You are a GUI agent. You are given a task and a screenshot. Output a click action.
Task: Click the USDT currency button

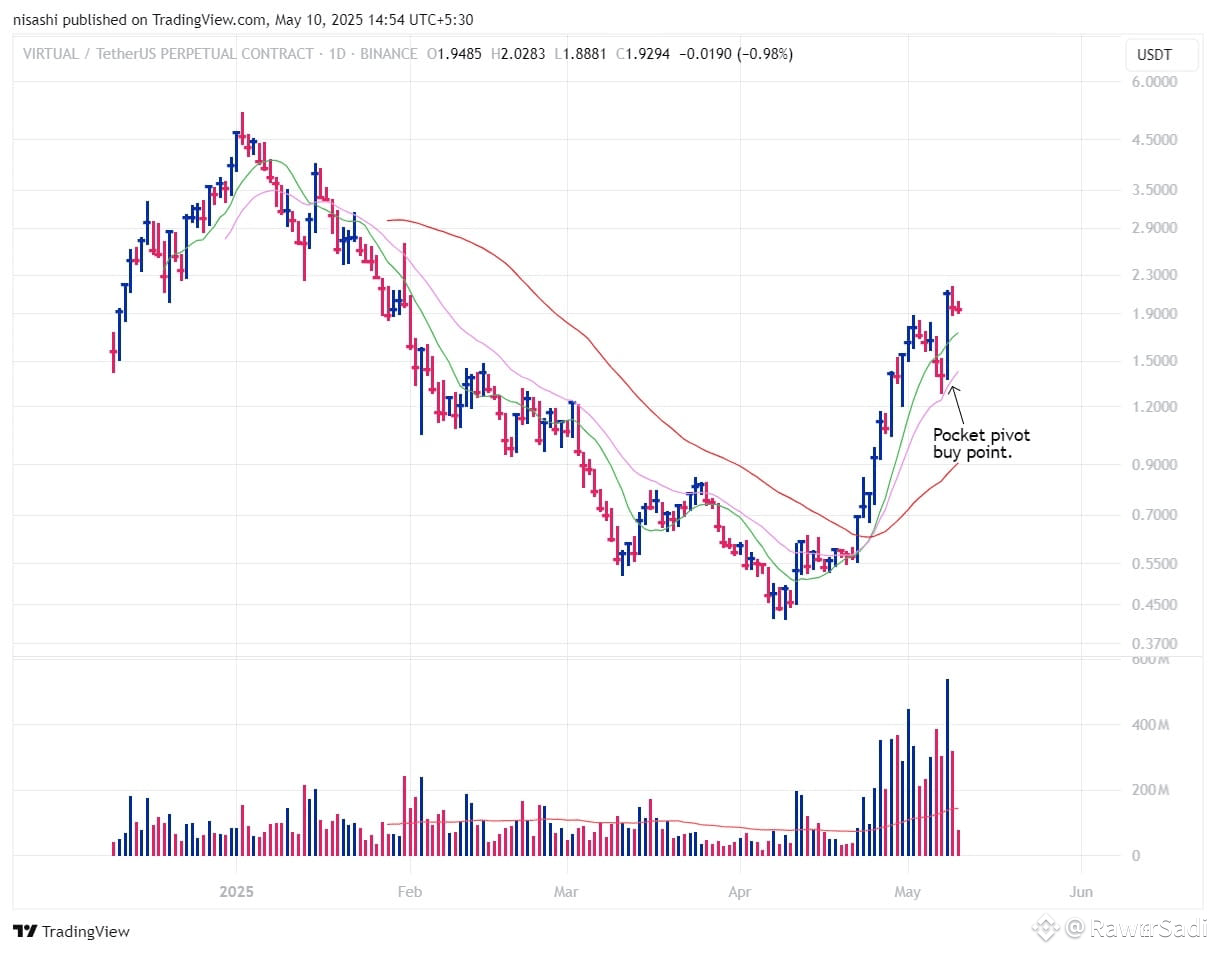(1161, 55)
